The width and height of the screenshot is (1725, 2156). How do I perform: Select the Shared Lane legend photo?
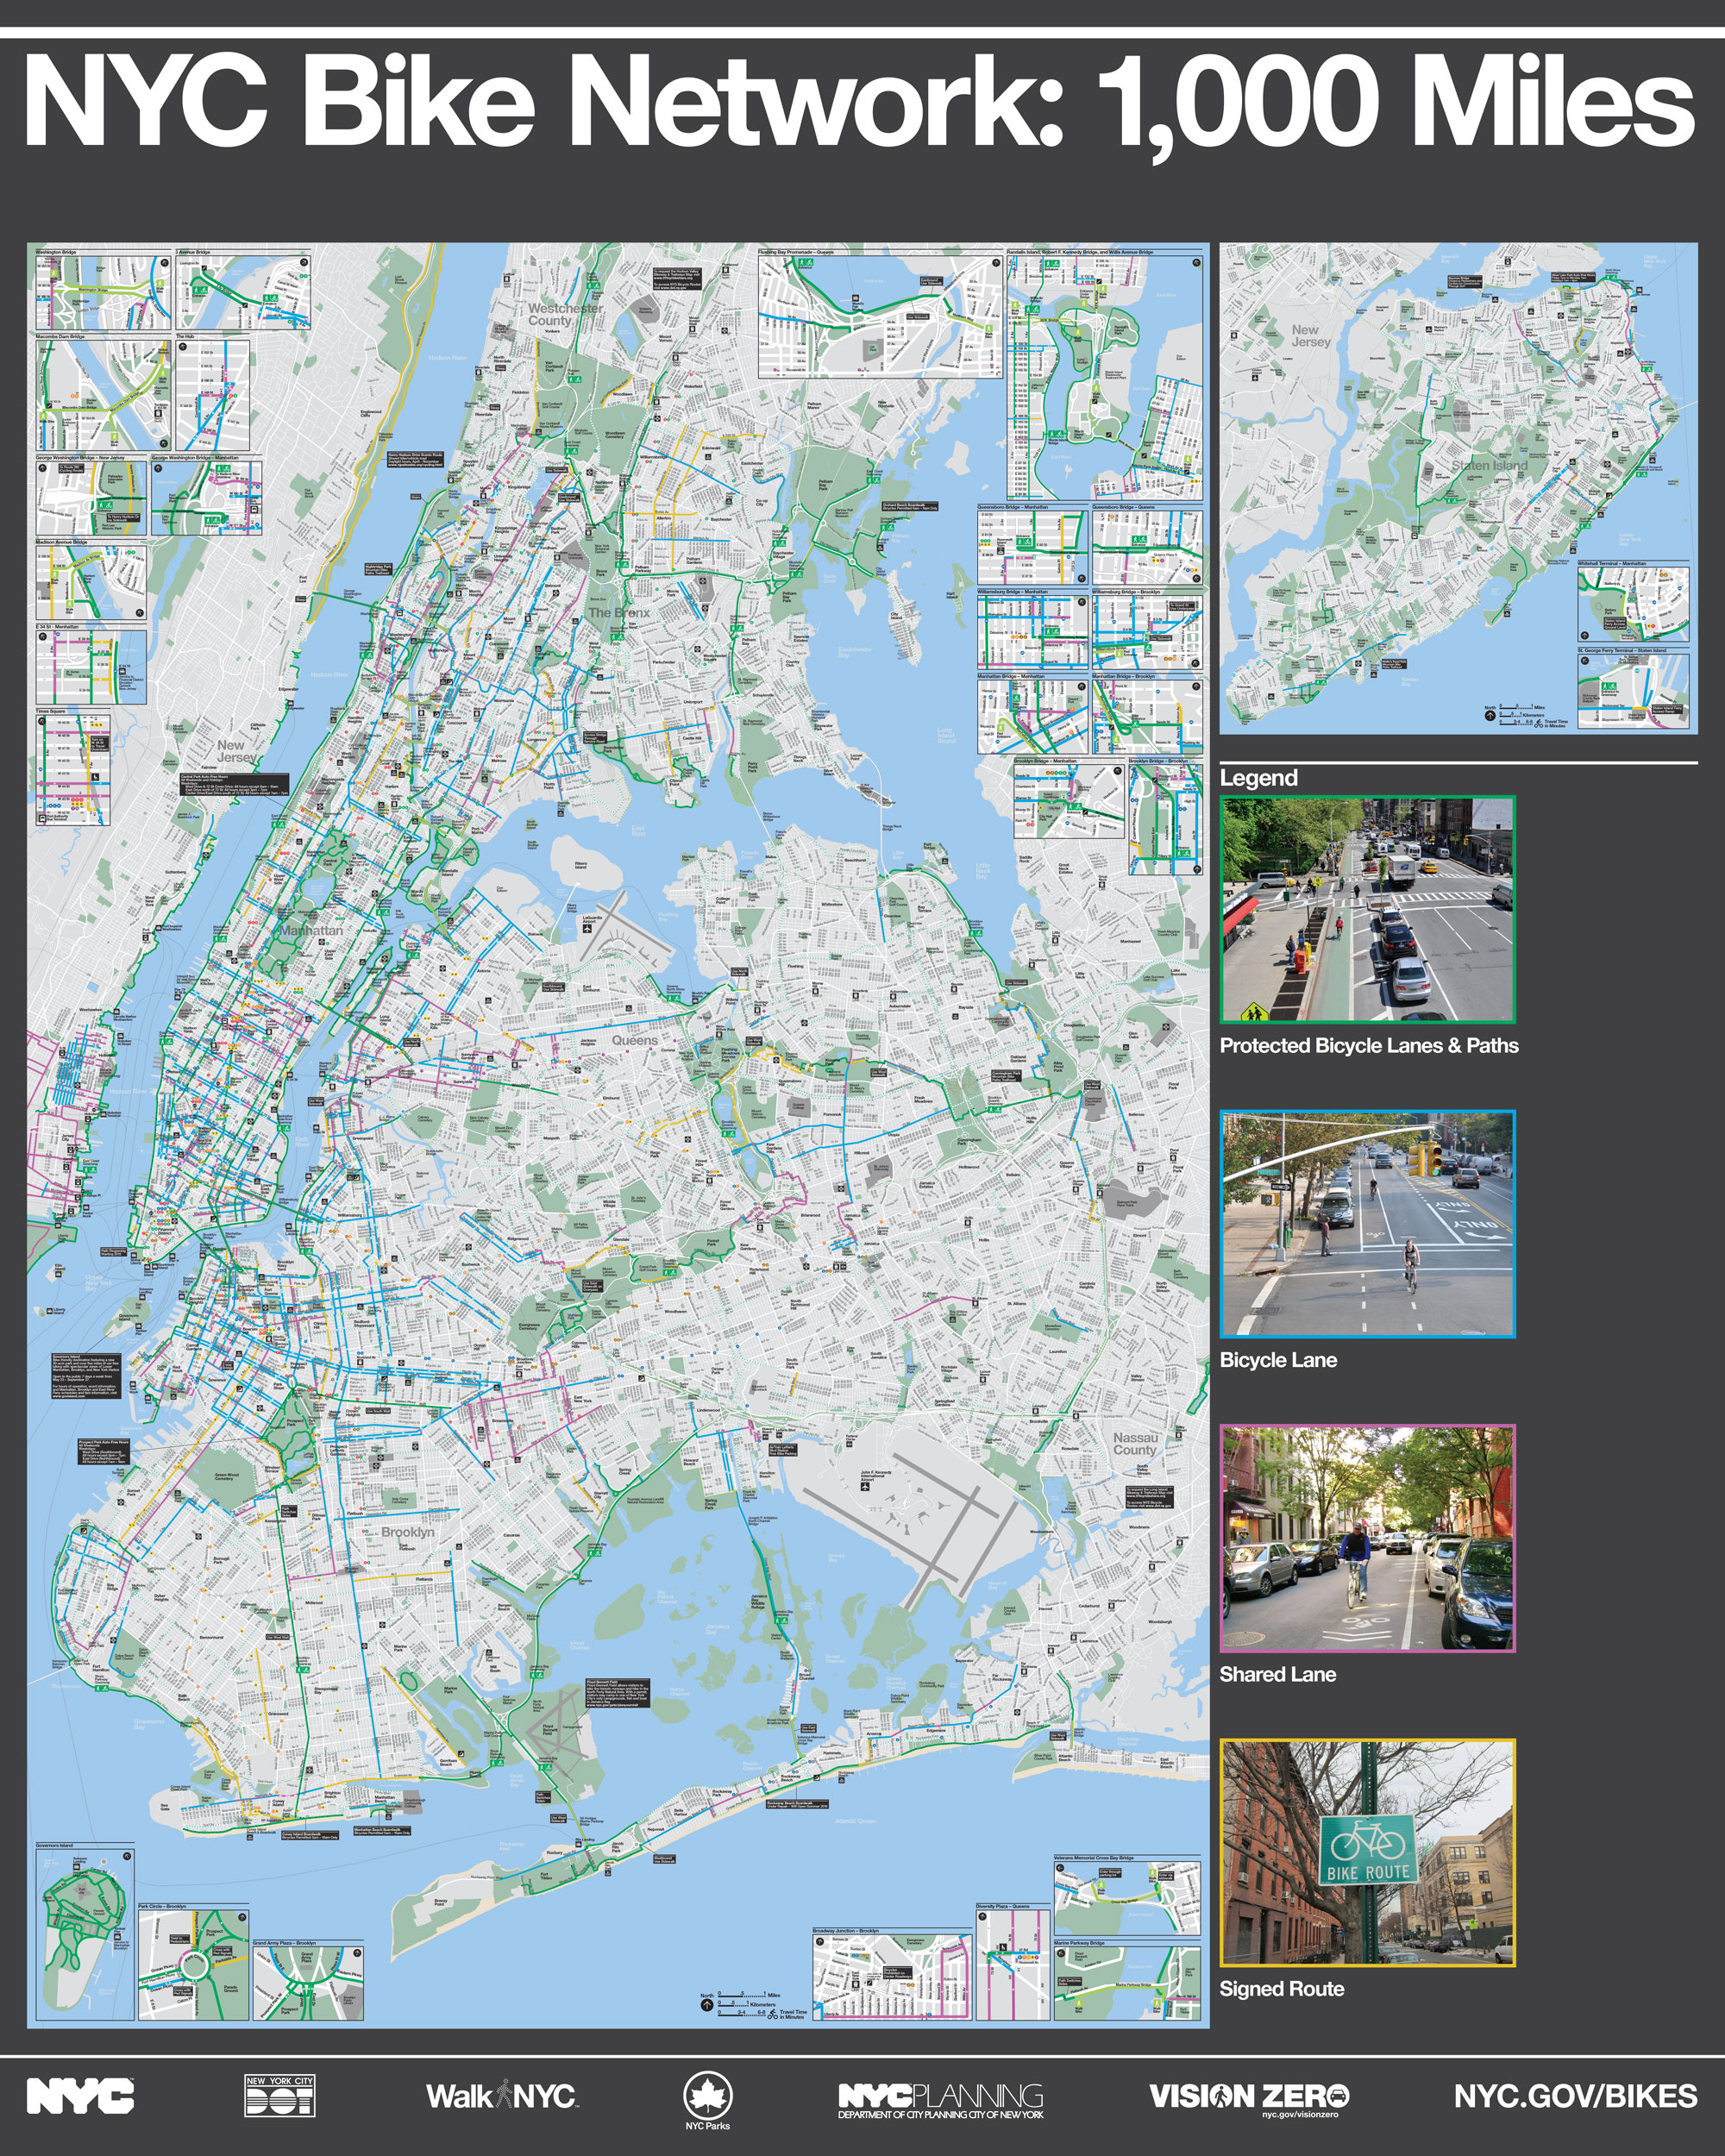[x=1367, y=1538]
